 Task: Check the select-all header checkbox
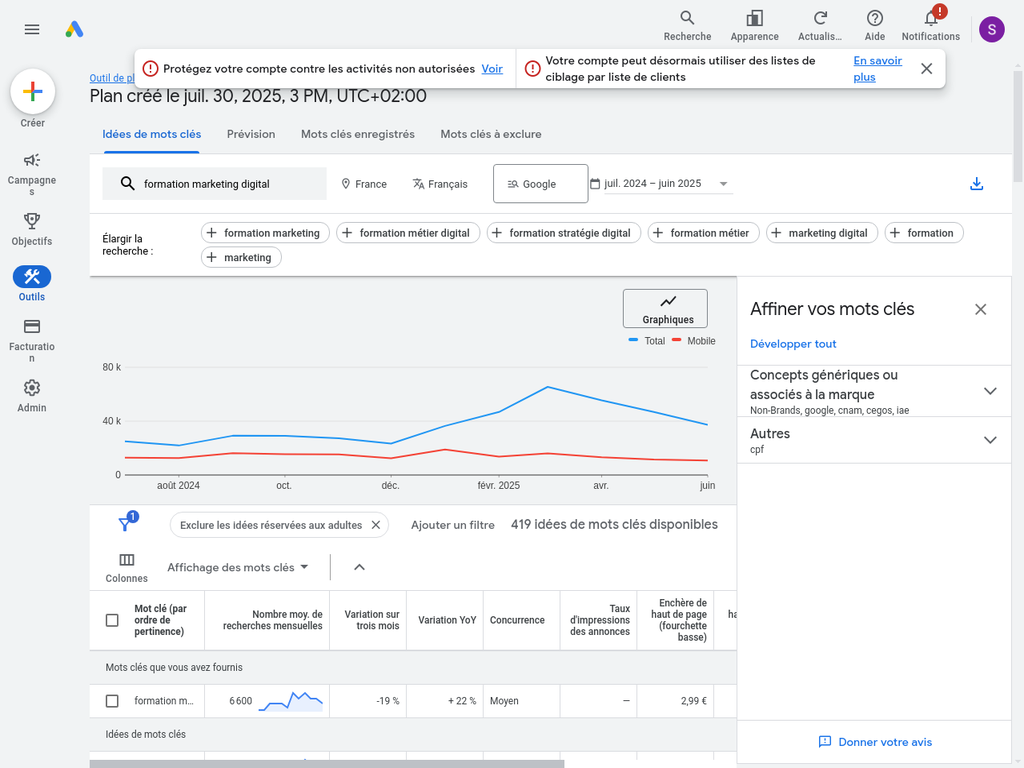pyautogui.click(x=112, y=620)
